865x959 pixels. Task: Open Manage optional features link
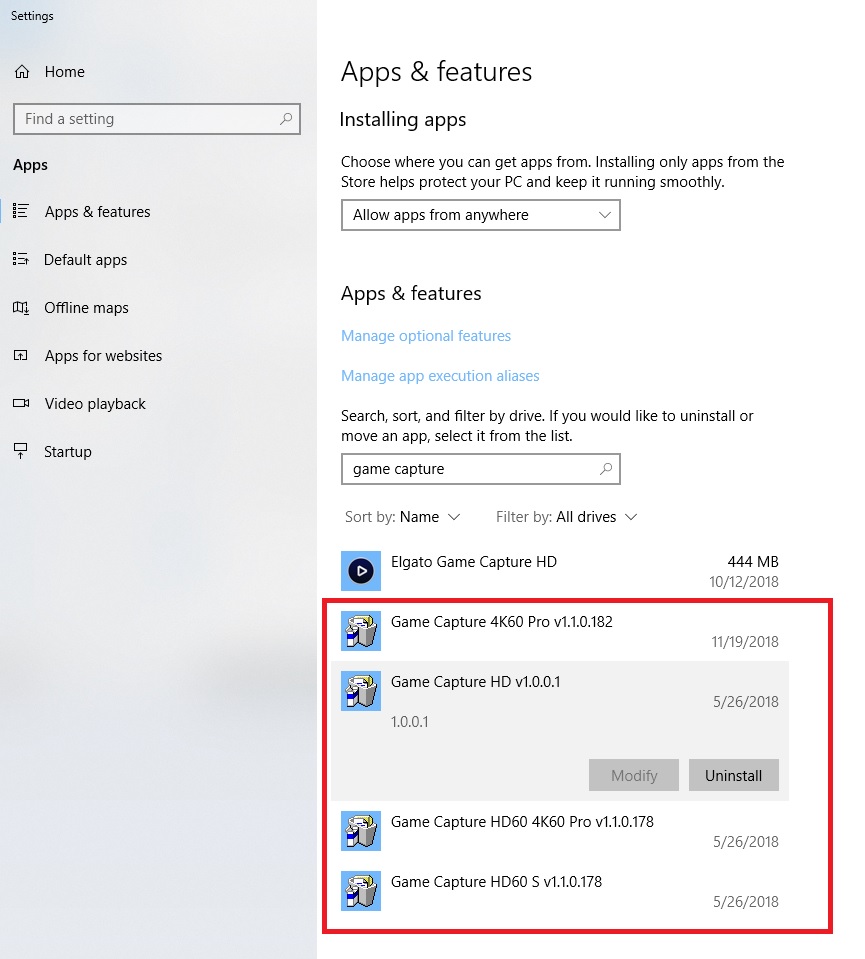[x=426, y=336]
